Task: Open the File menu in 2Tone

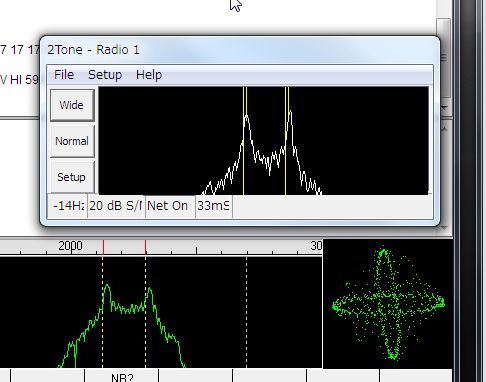Action: 64,75
